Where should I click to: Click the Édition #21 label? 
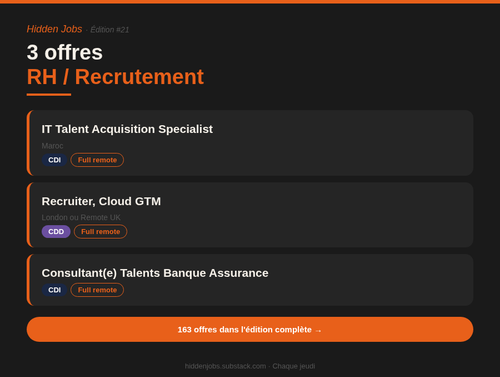click(110, 30)
